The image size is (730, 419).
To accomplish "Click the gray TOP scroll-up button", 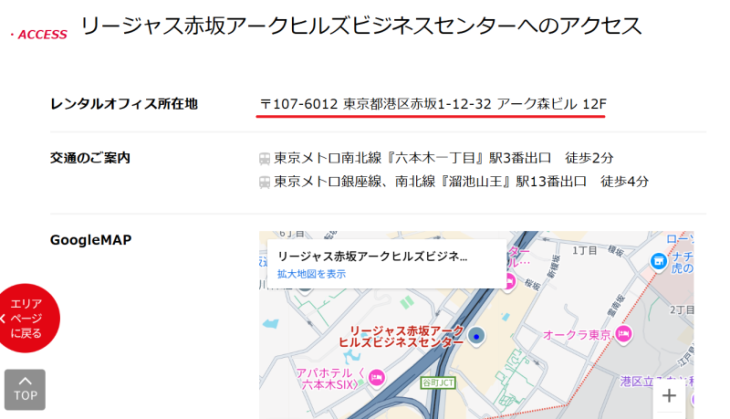I will pos(25,390).
